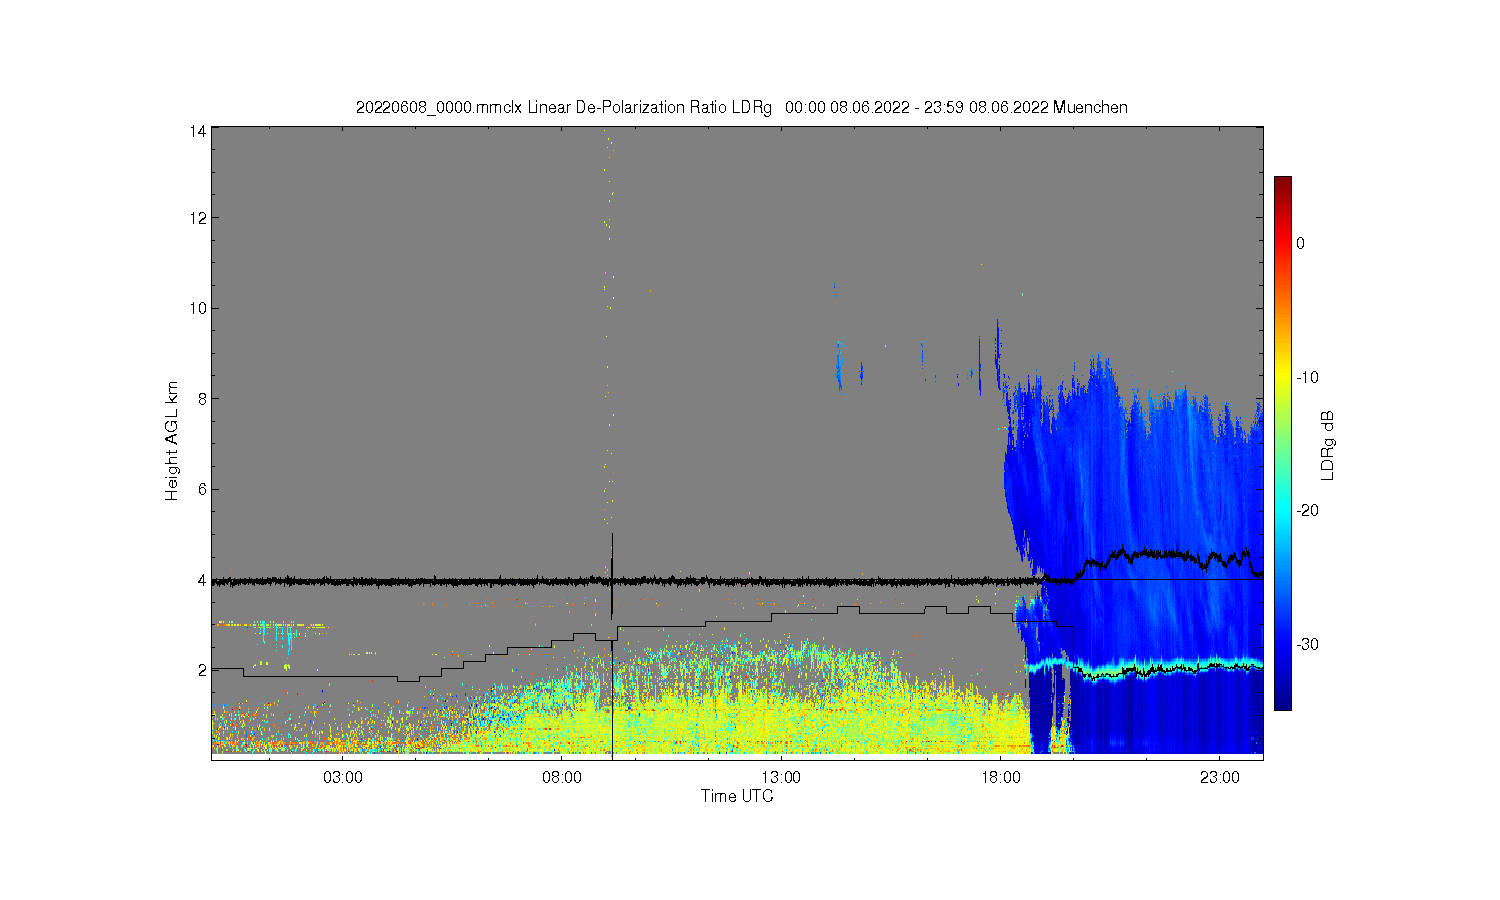Click the 23:00 time tick label
The height and width of the screenshot is (900, 1500).
(x=1220, y=777)
